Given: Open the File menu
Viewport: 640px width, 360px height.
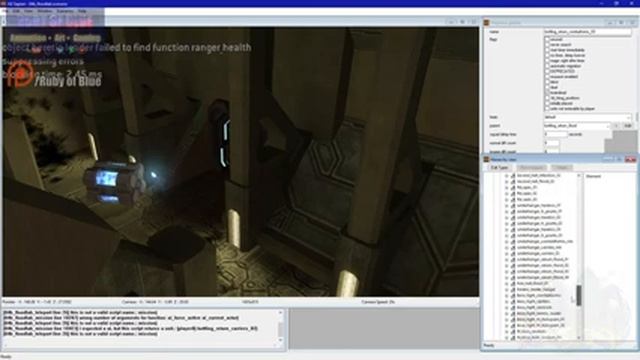Looking at the screenshot, I should [x=5, y=11].
